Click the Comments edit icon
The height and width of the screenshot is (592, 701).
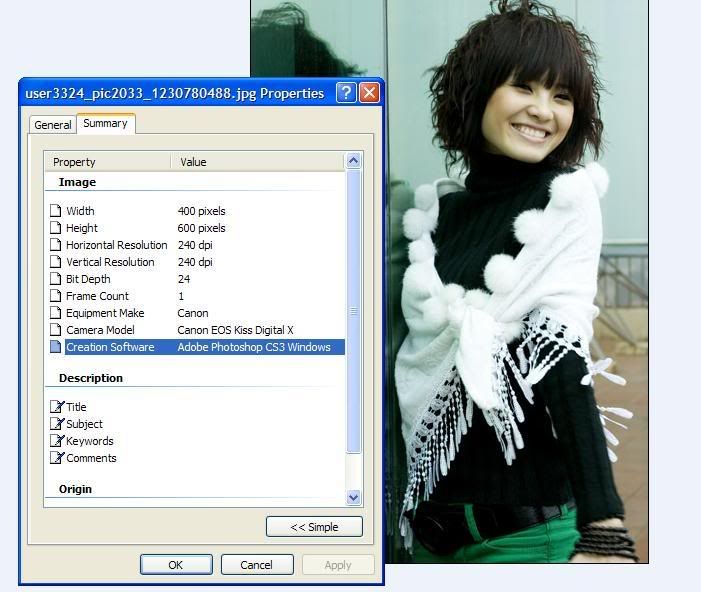click(x=56, y=458)
